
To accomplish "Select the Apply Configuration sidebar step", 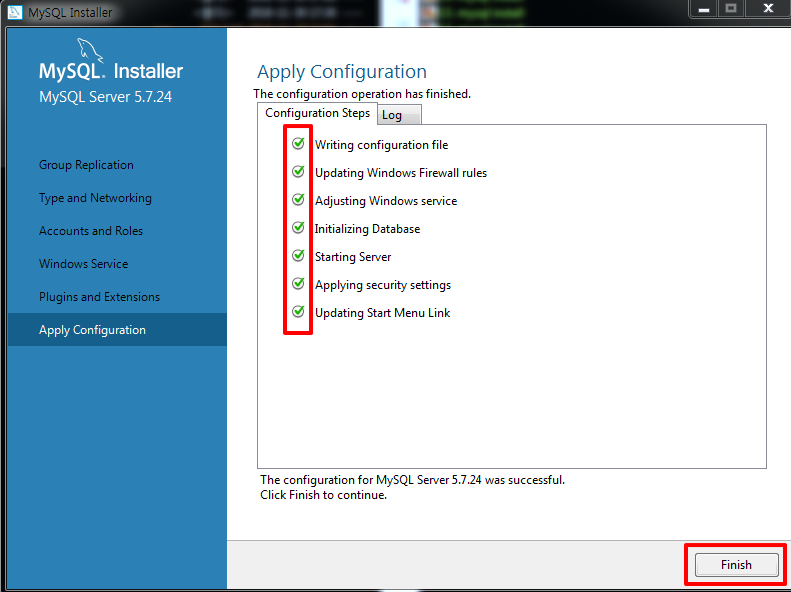I will click(117, 330).
